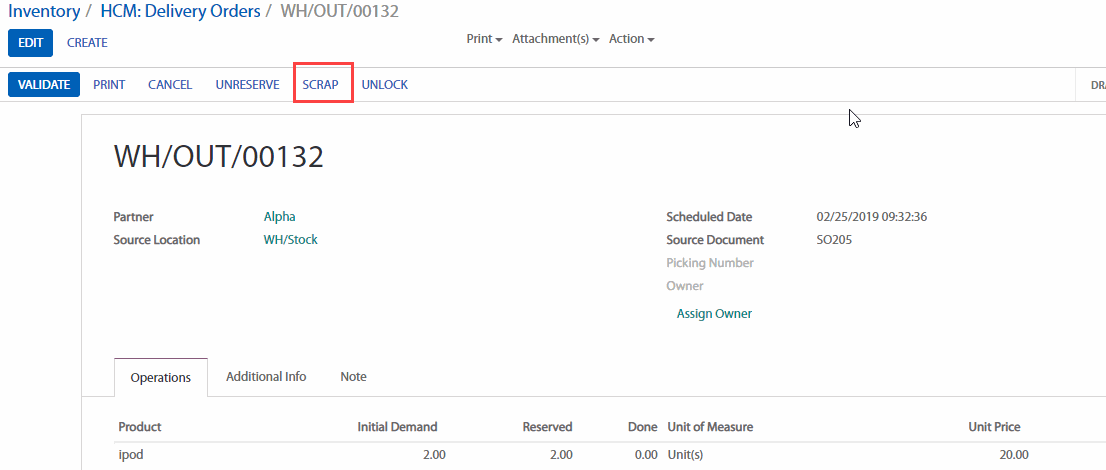Unreserve the reserved products

point(247,85)
